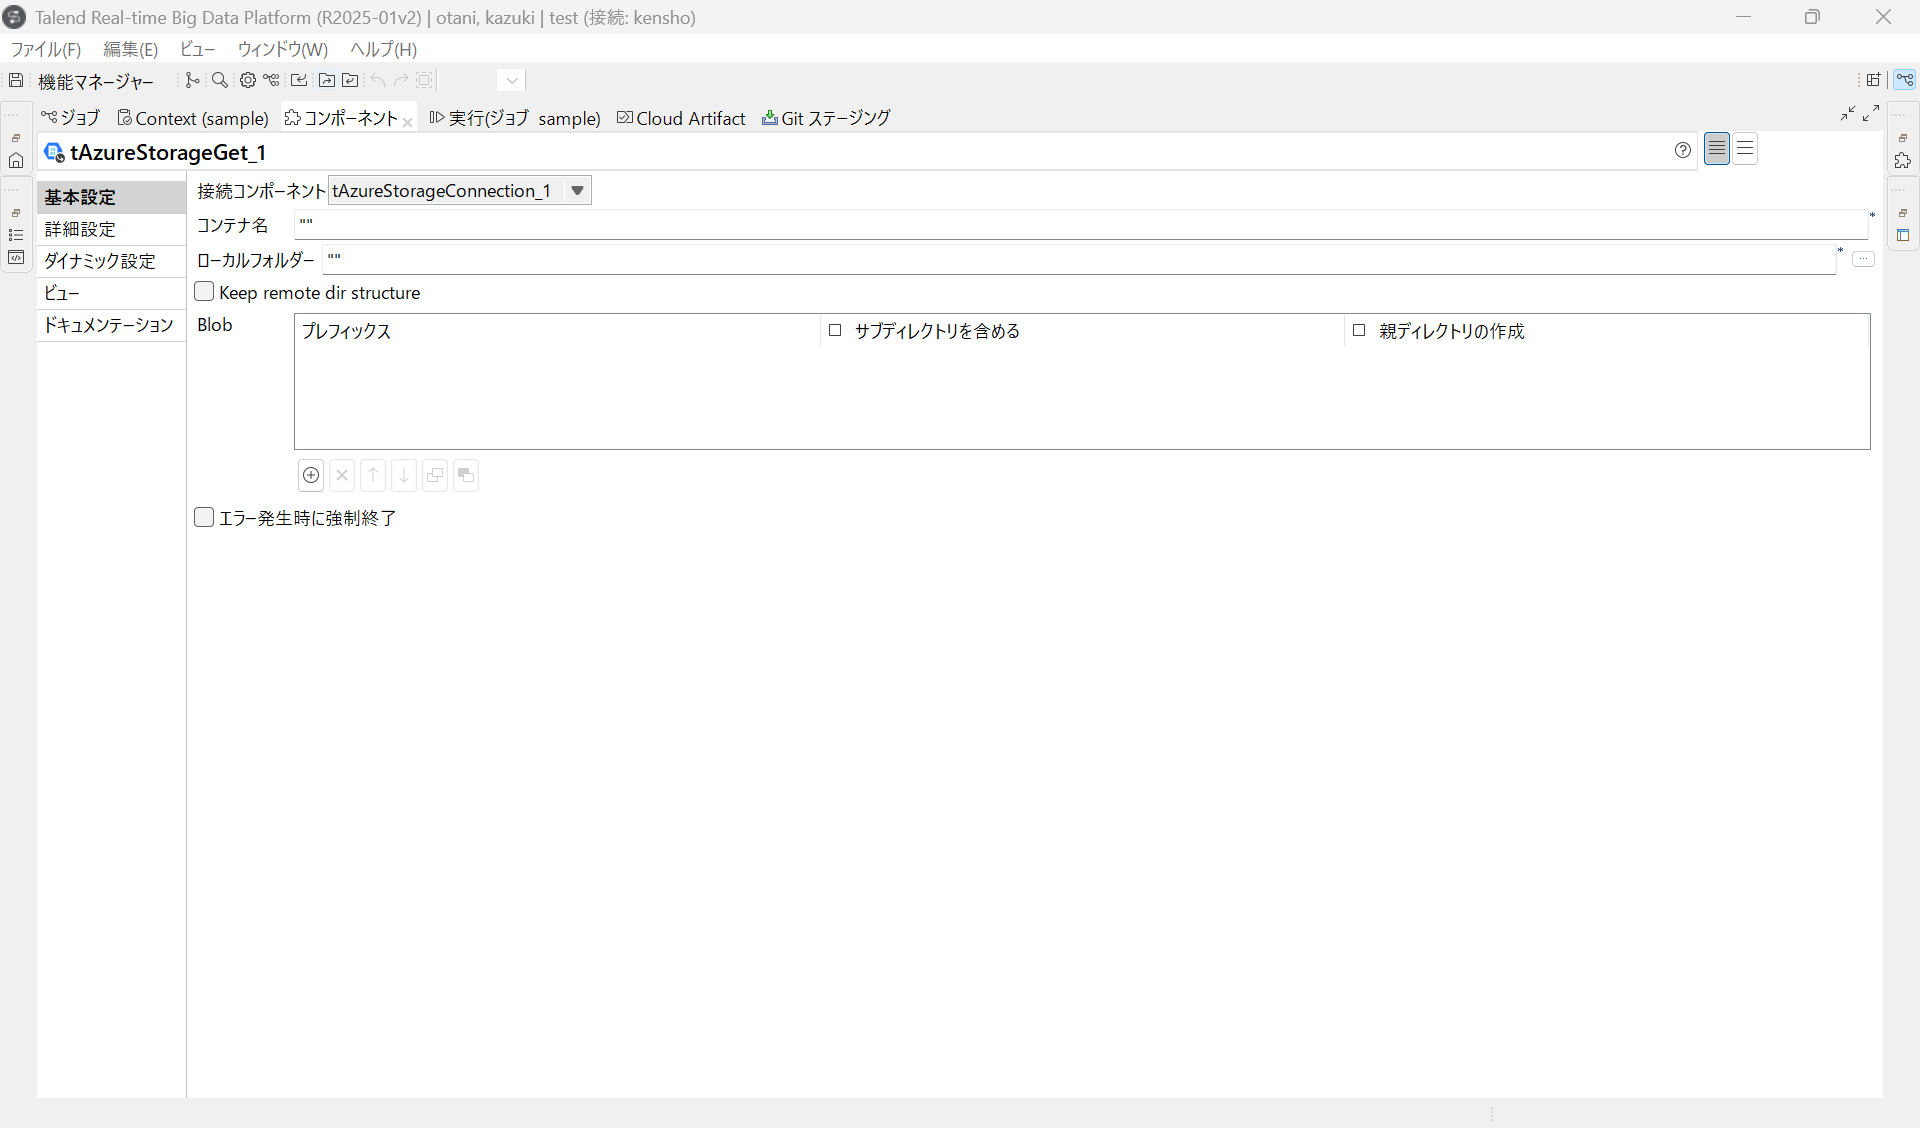
Task: Toggle サブディレクトリを含める header checkbox
Action: pyautogui.click(x=835, y=330)
